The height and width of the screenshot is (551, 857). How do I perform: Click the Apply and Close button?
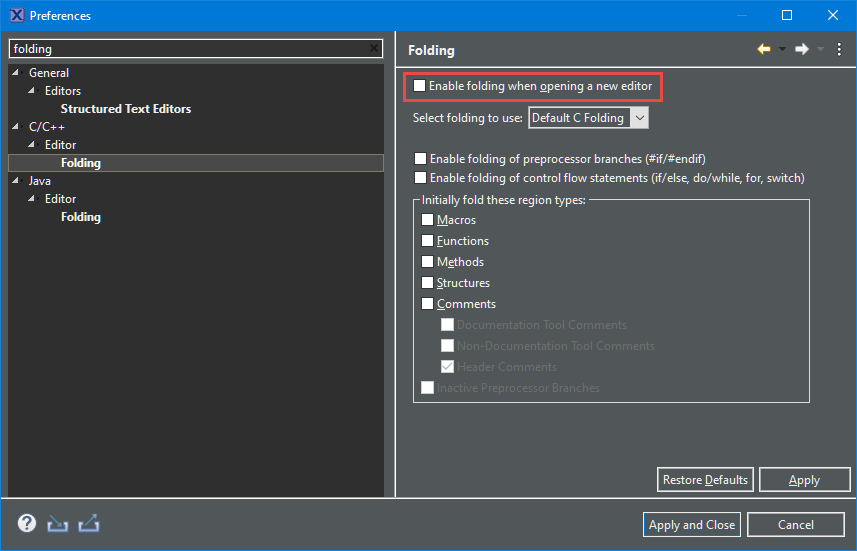click(692, 525)
